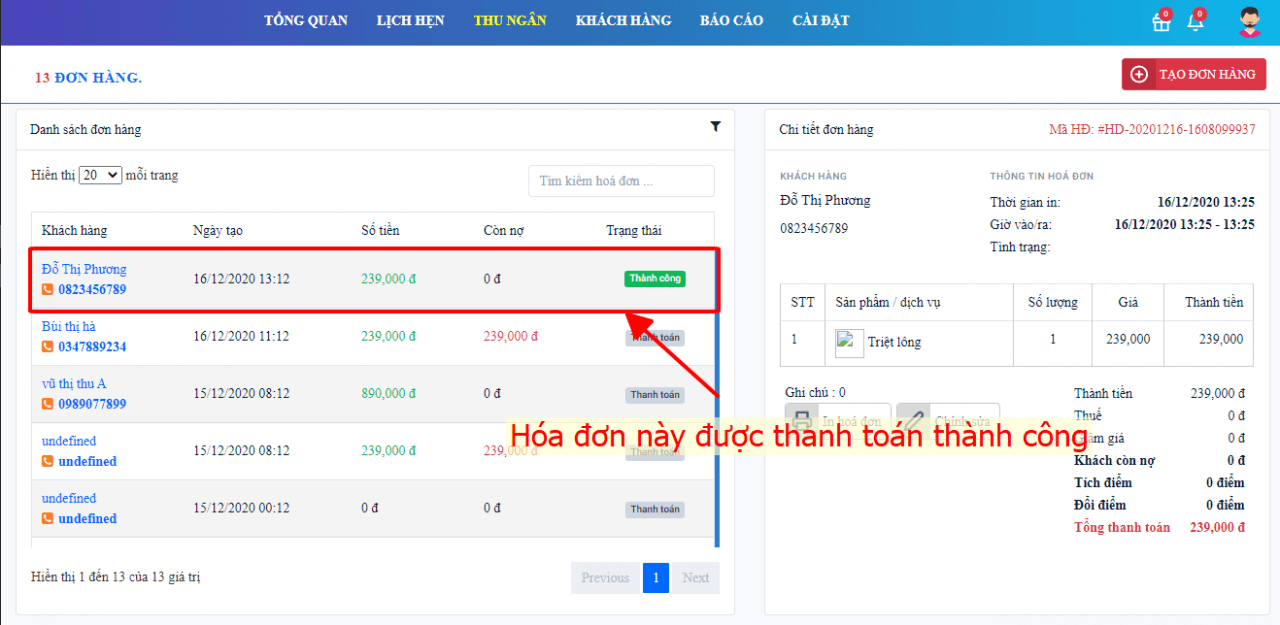Image resolution: width=1280 pixels, height=625 pixels.
Task: Open the rows-per-page dropdown showing 20
Action: click(100, 175)
